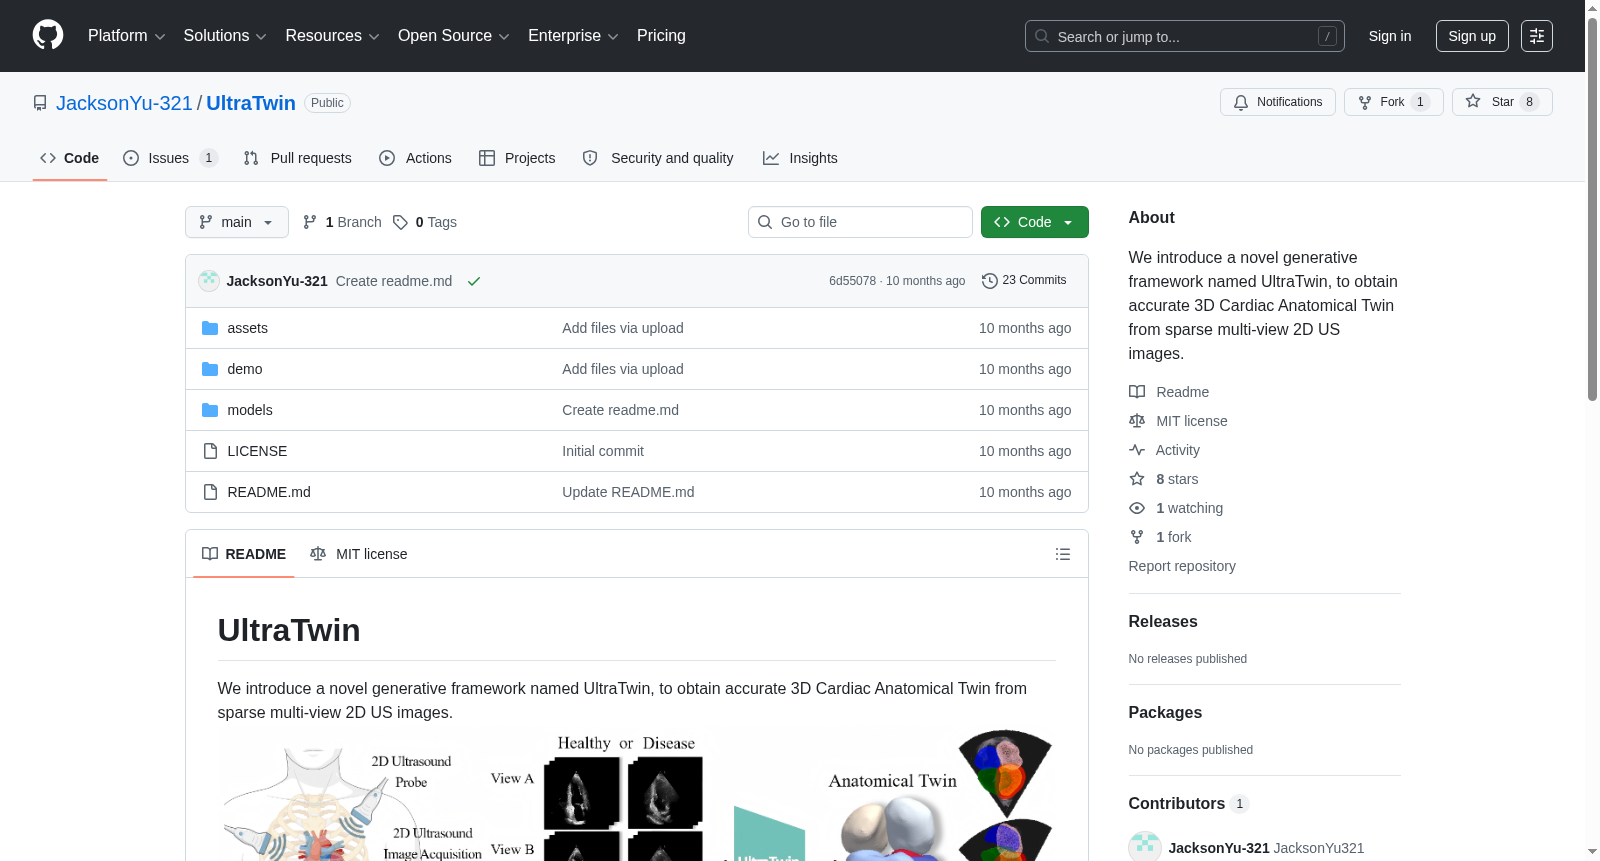Switch to the Issues tab

click(170, 158)
